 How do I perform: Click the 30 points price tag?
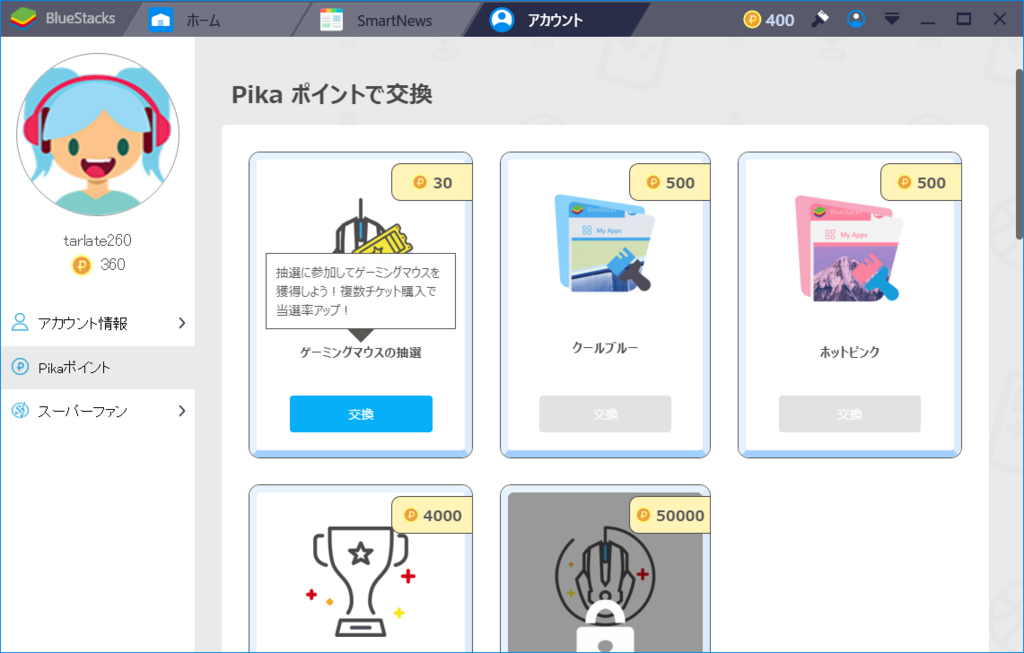click(432, 183)
